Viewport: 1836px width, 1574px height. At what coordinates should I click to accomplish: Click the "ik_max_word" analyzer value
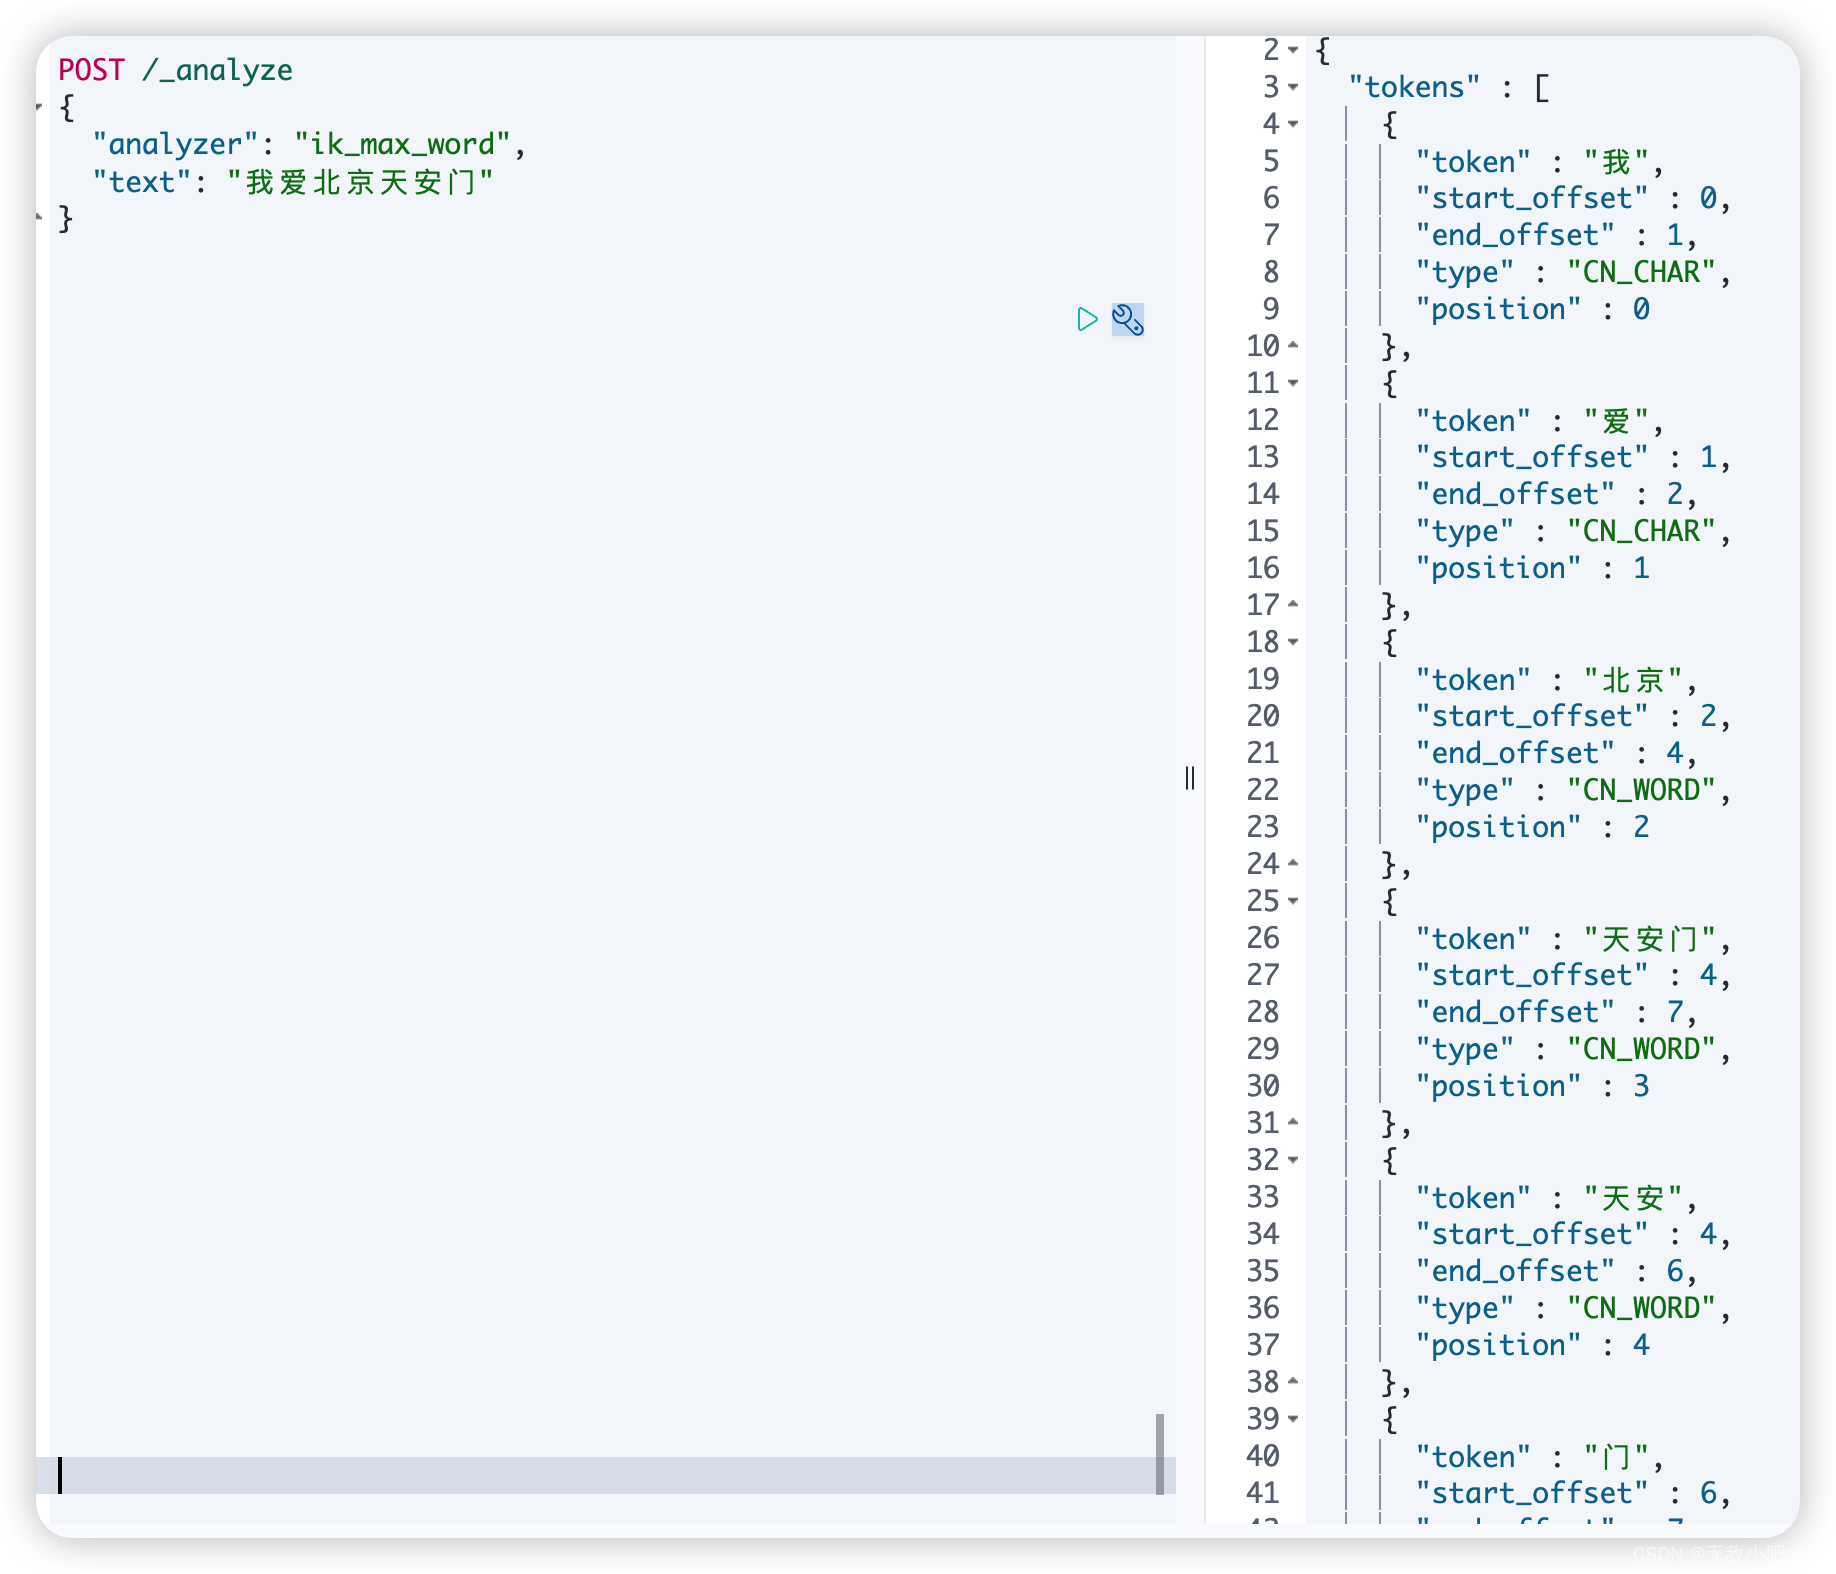pos(403,144)
